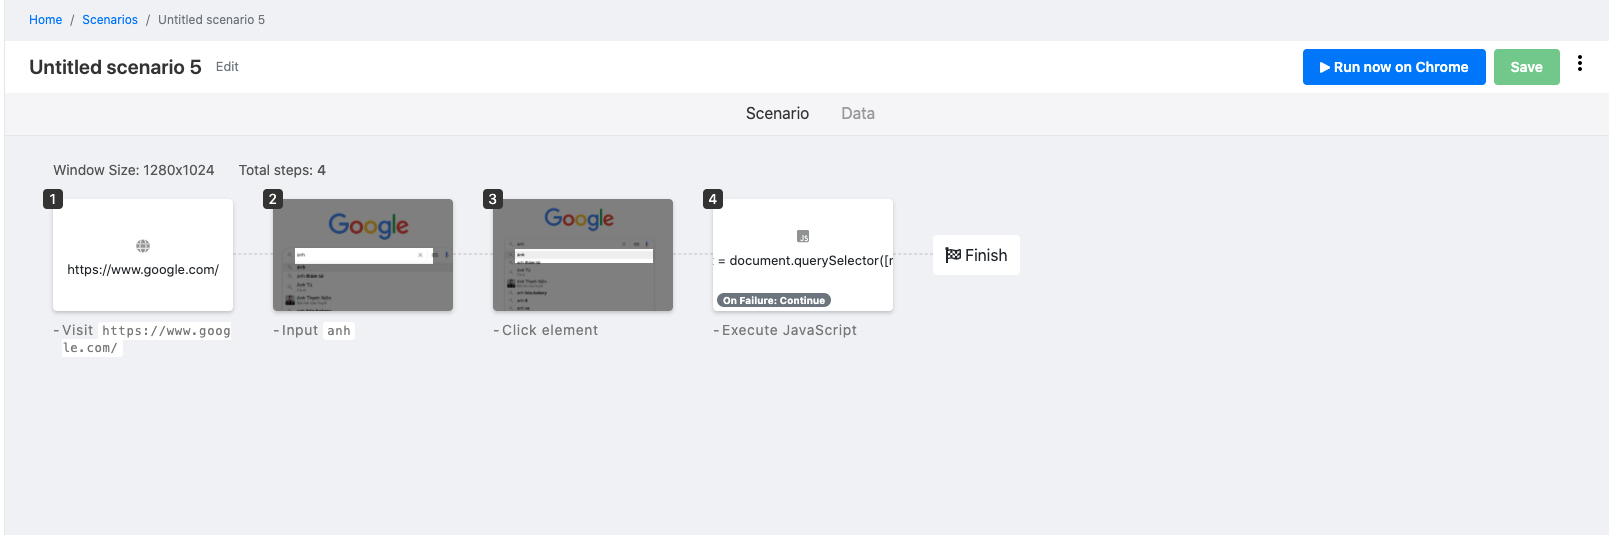Viewport: 1609px width, 535px height.
Task: Open the three-dot more options menu
Action: tap(1580, 64)
